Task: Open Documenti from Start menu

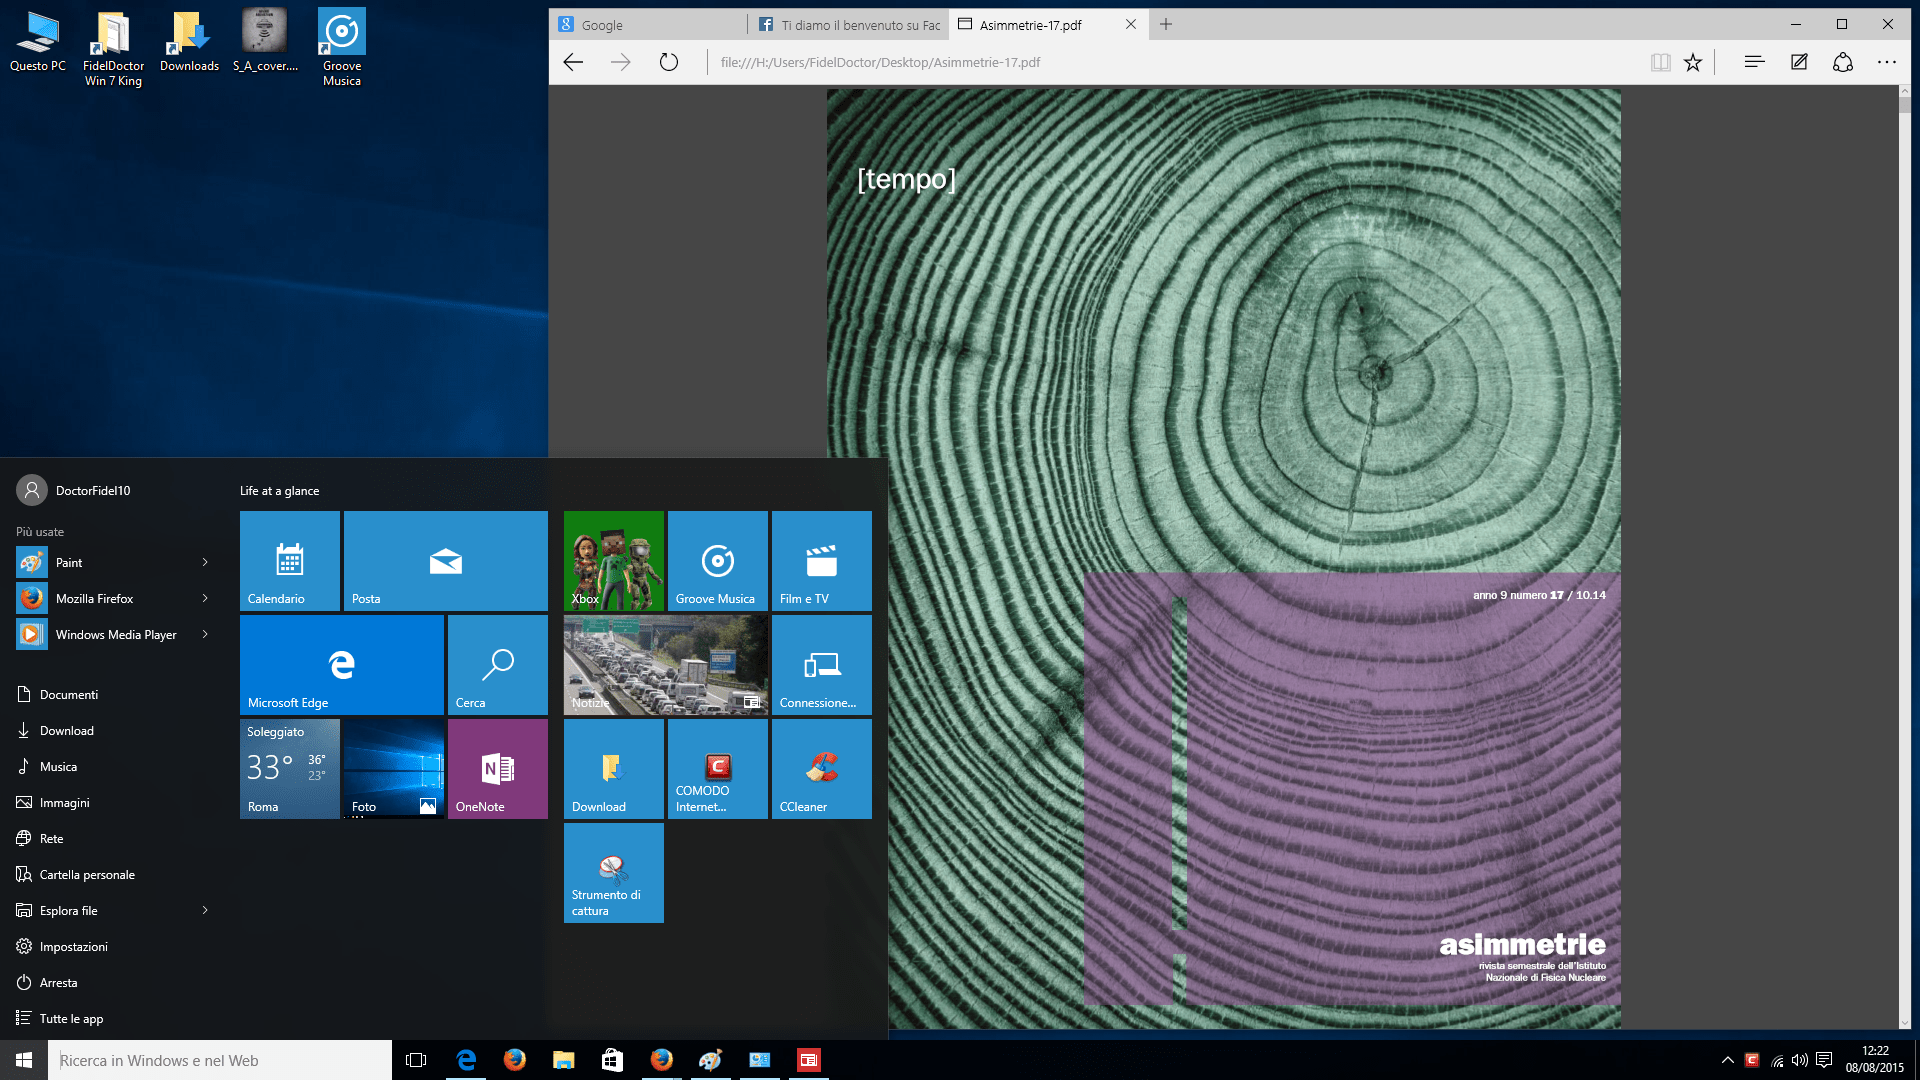Action: coord(58,694)
